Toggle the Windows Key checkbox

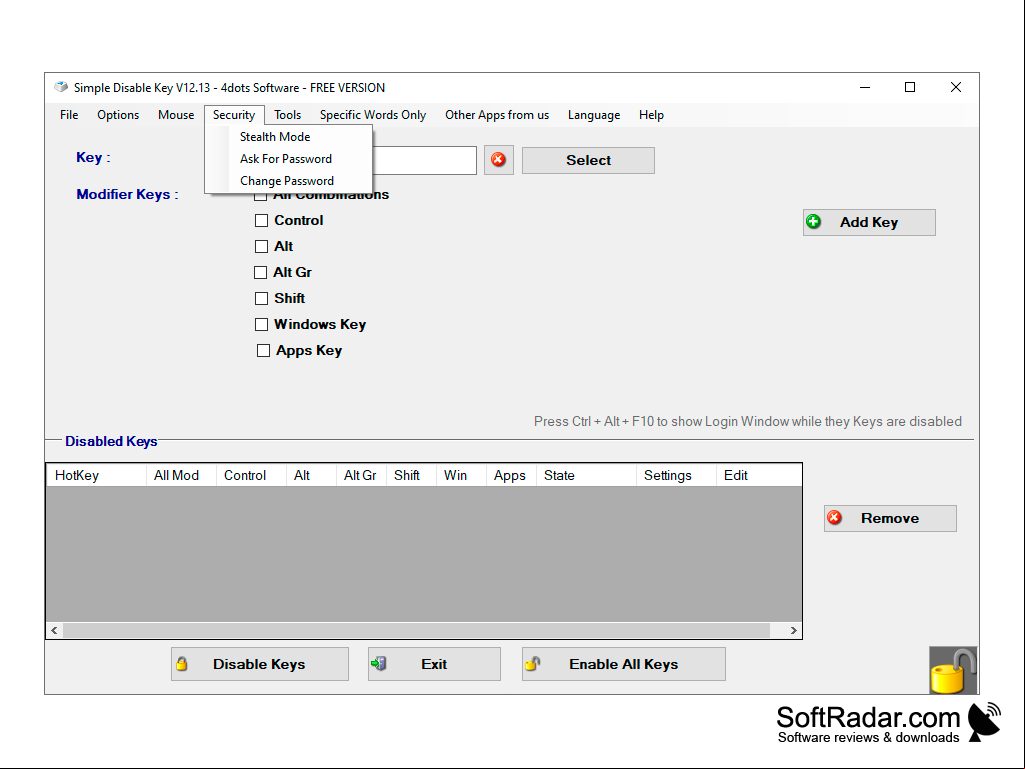coord(261,324)
